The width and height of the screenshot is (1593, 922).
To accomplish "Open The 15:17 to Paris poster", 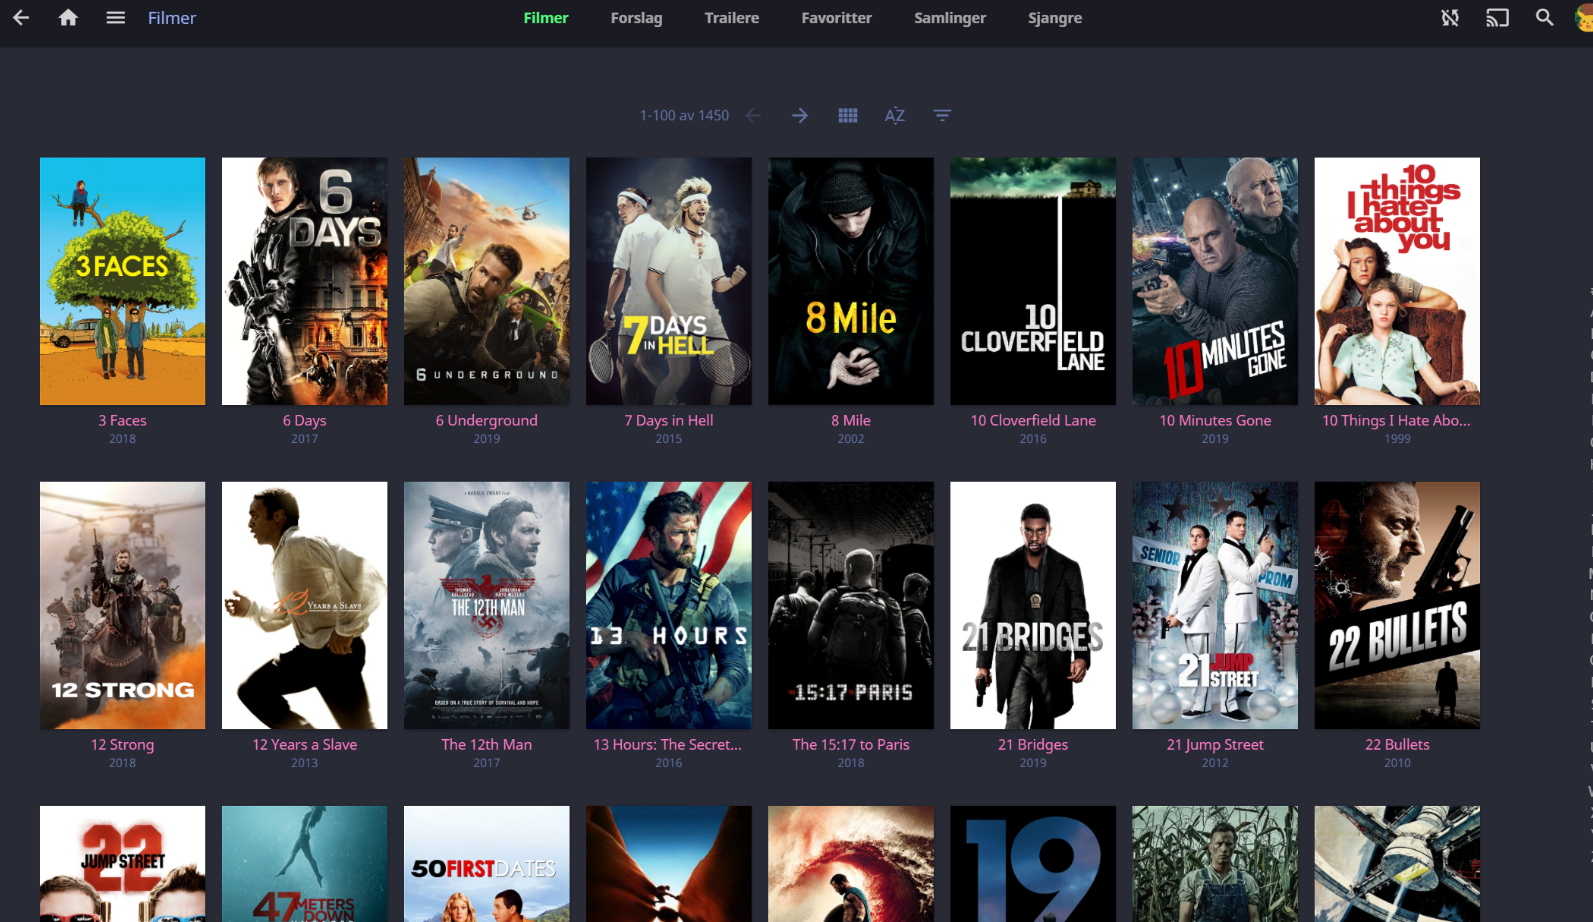I will (x=851, y=605).
